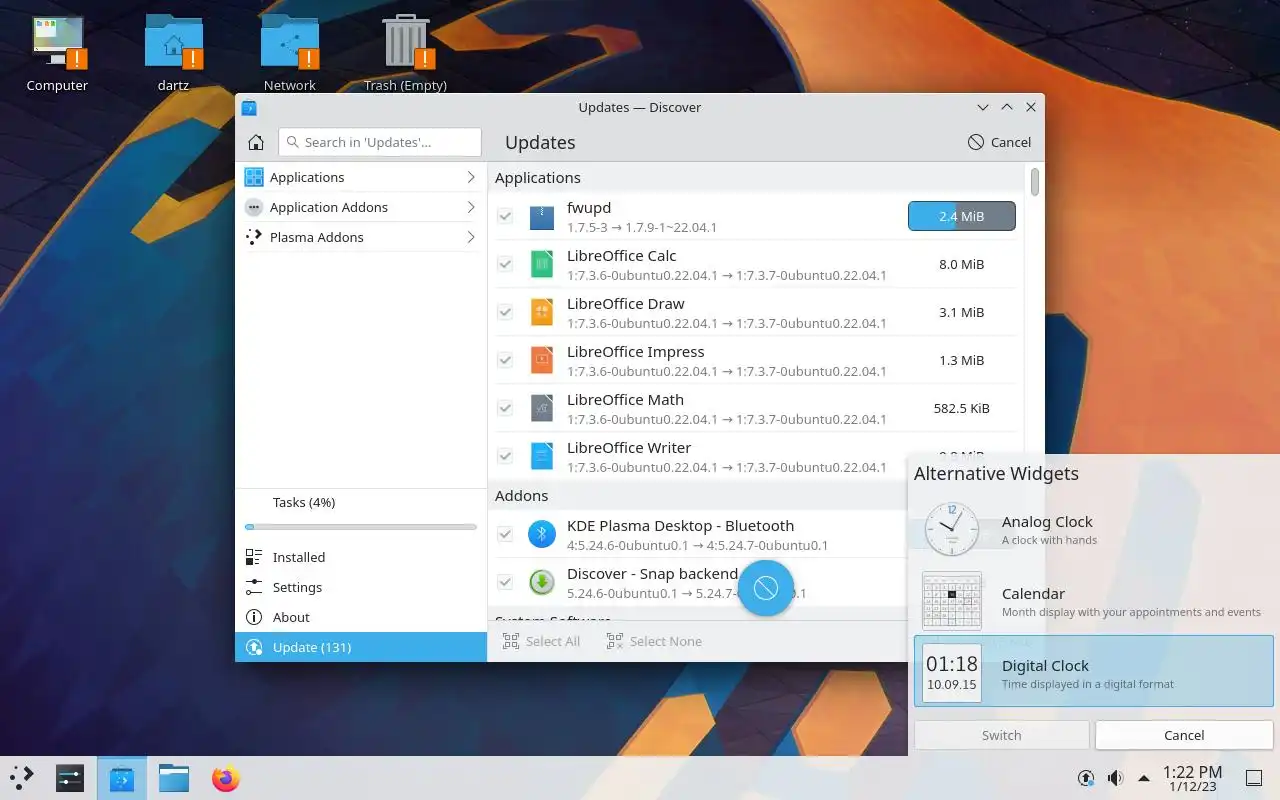Click the Search in 'Updates' field

tap(380, 142)
